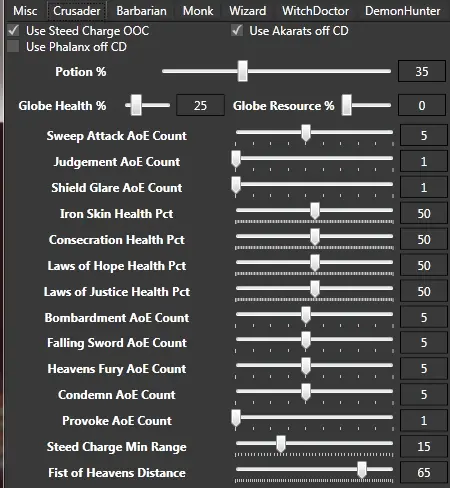Click the Globe Resource % slider thumb
The height and width of the screenshot is (488, 450).
click(347, 105)
